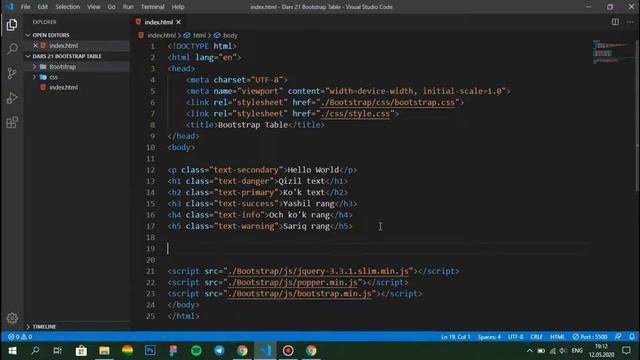Viewport: 640px width, 360px height.
Task: Open Spotify from taskbar
Action: click(196, 351)
